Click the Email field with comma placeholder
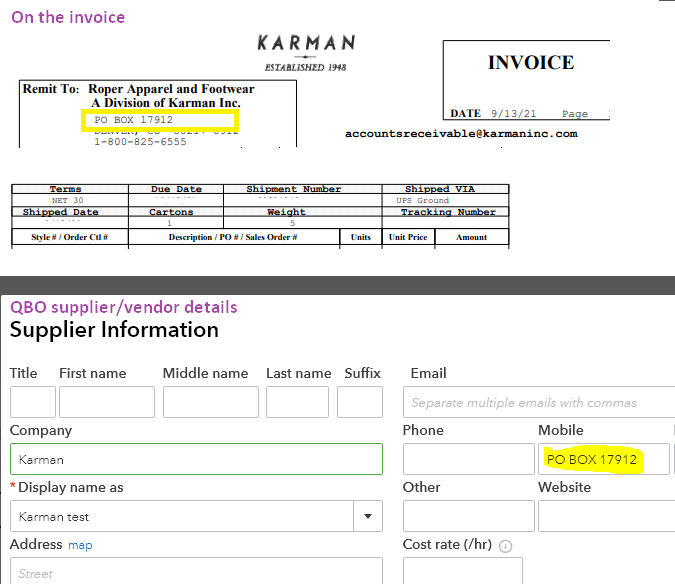The width and height of the screenshot is (675, 584). (x=539, y=402)
